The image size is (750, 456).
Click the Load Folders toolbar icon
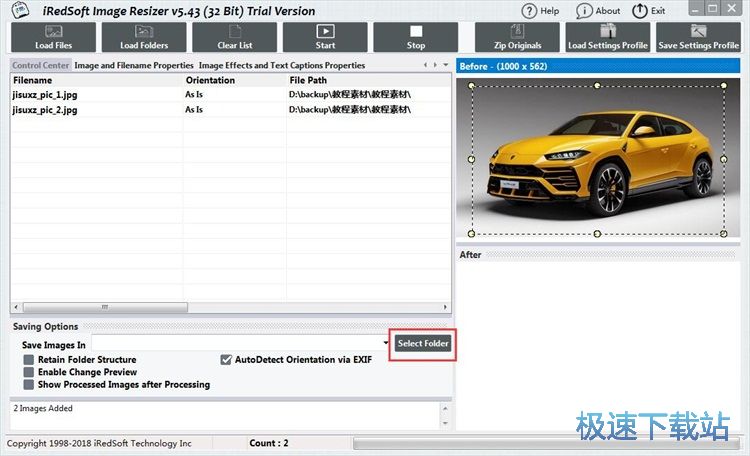[144, 37]
